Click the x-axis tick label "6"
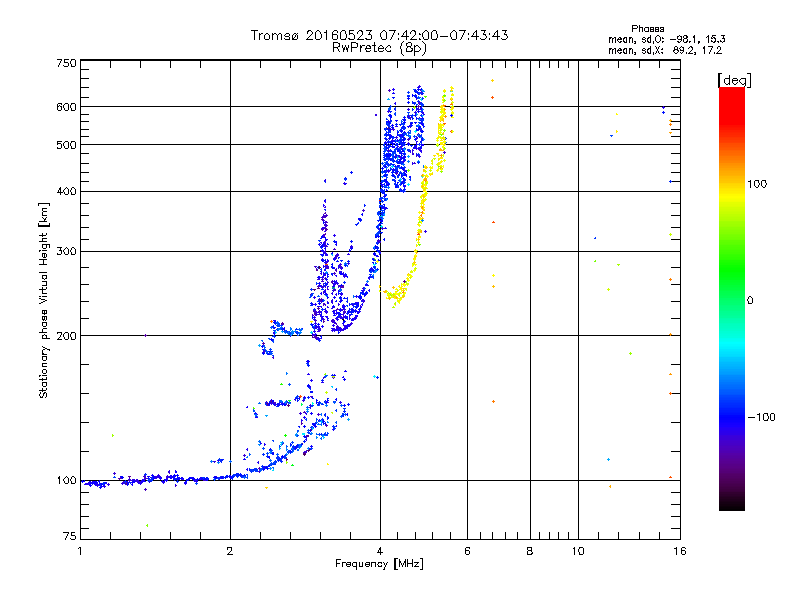 [x=467, y=551]
